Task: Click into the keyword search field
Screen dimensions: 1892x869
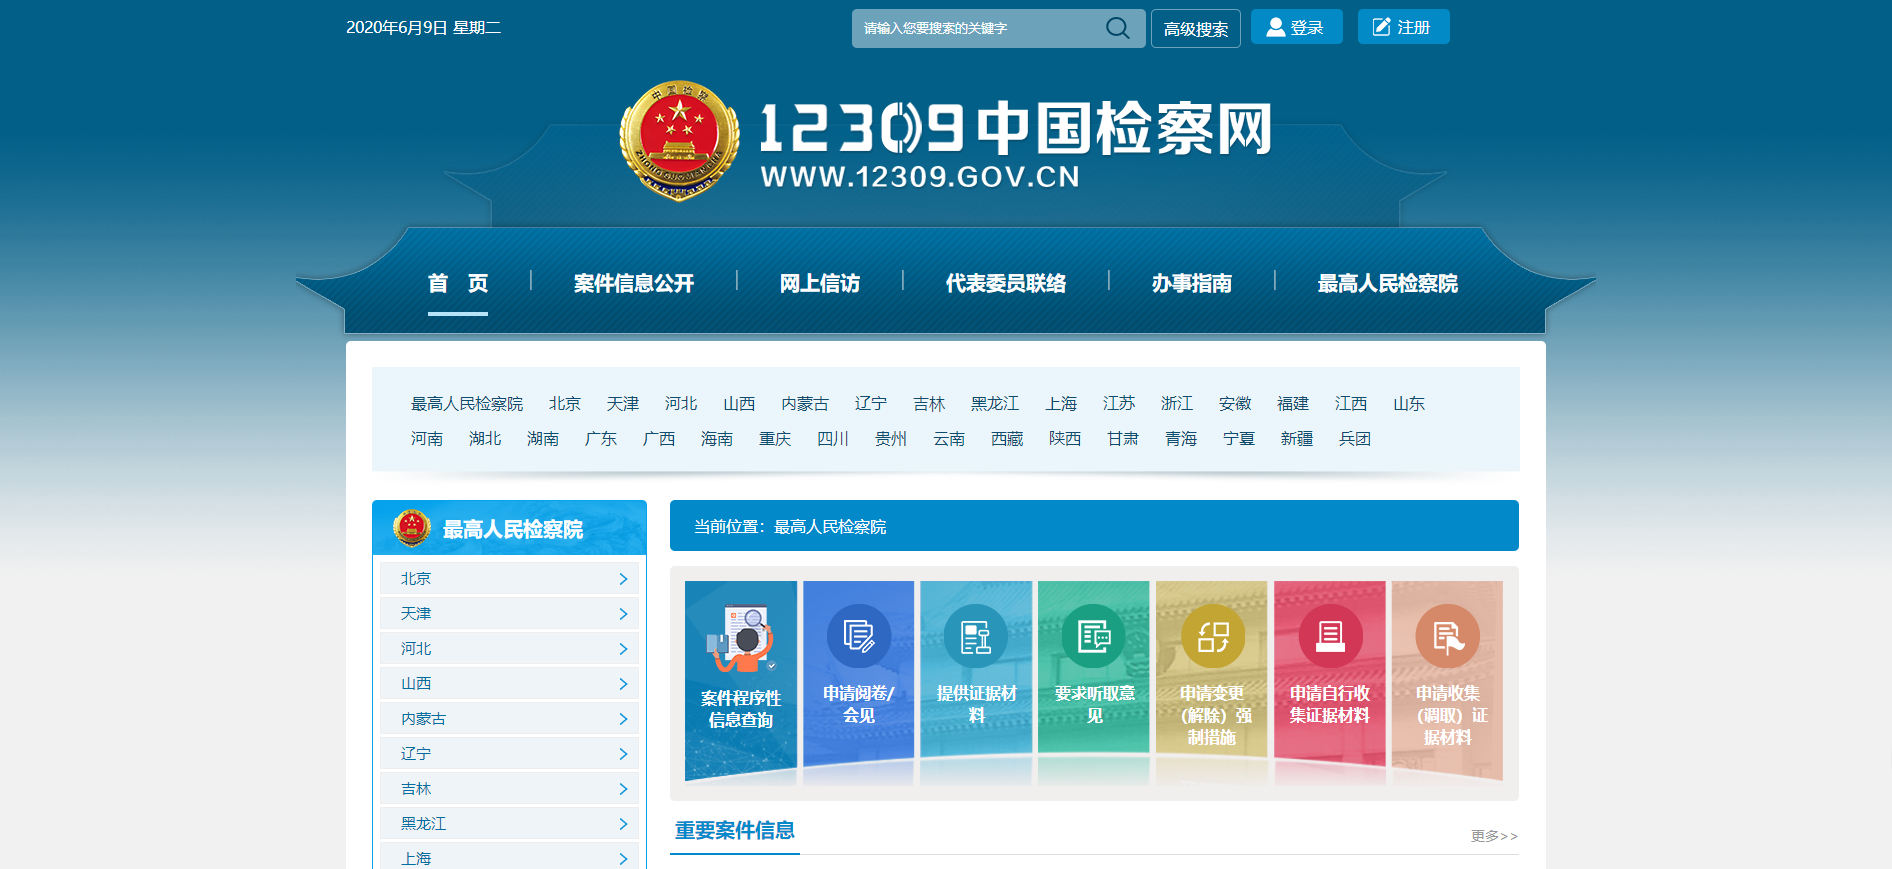Action: 978,29
